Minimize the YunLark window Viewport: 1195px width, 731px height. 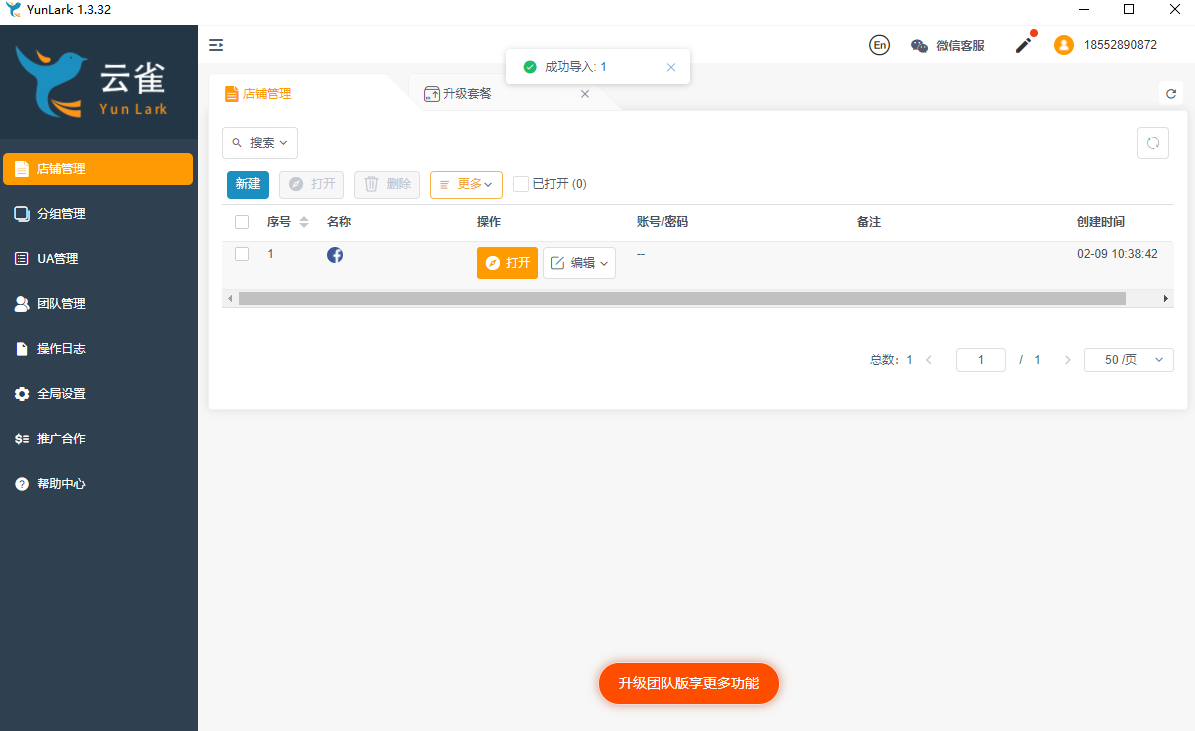(x=1084, y=10)
